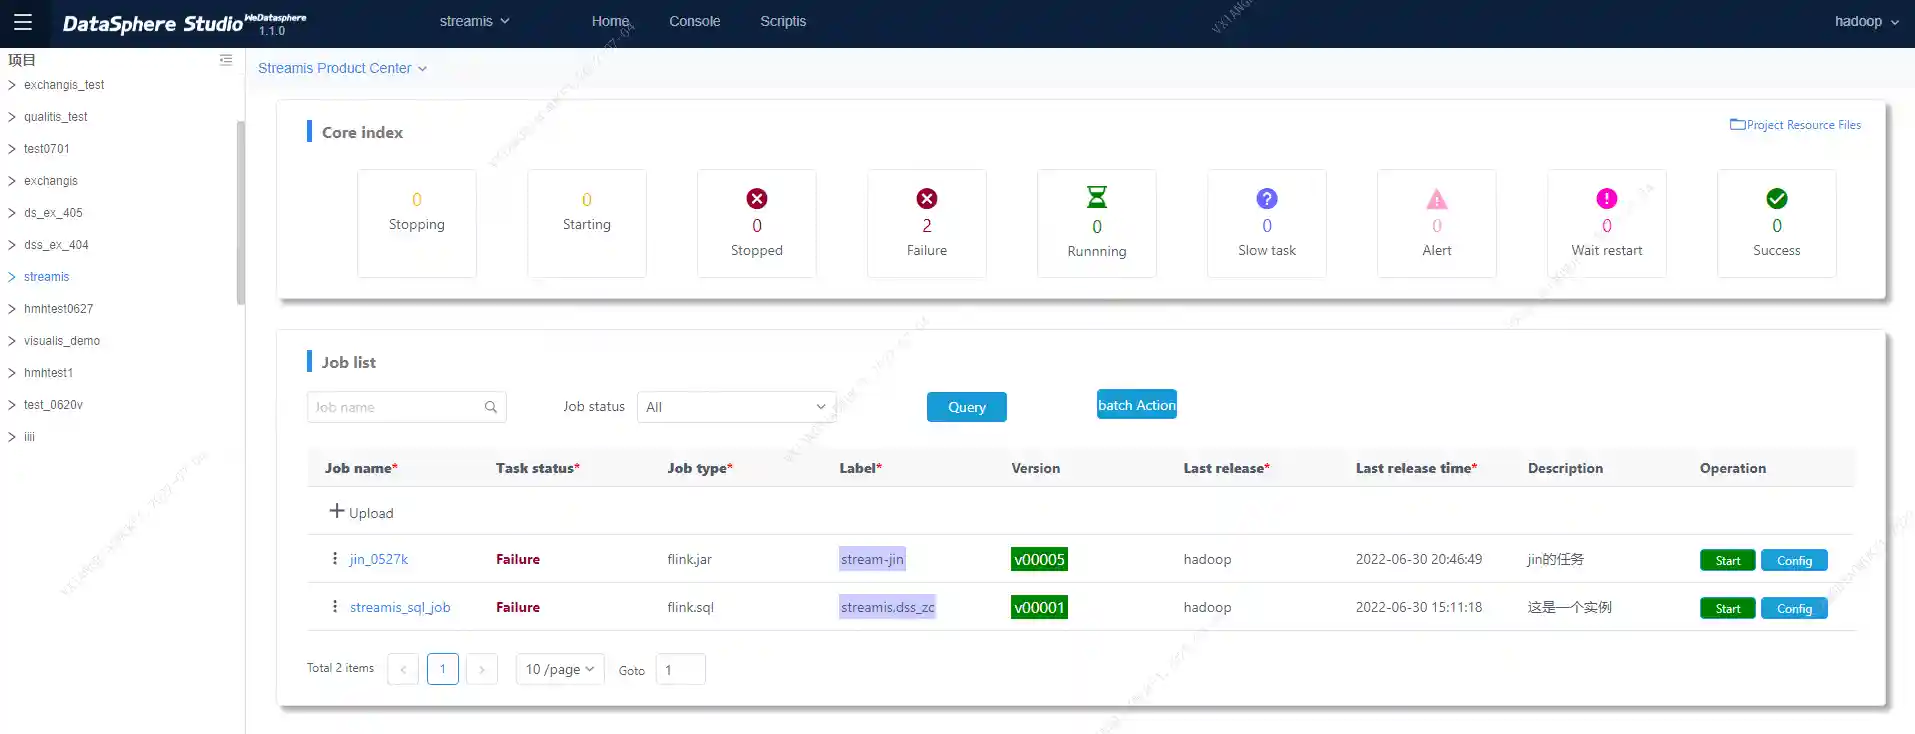Click the search icon in Job name field
1915x734 pixels.
[x=491, y=407]
